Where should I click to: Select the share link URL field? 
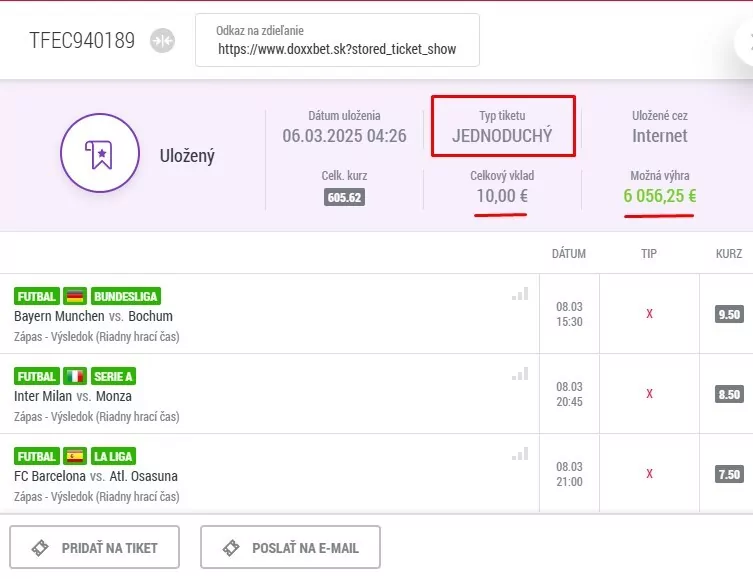(x=337, y=49)
